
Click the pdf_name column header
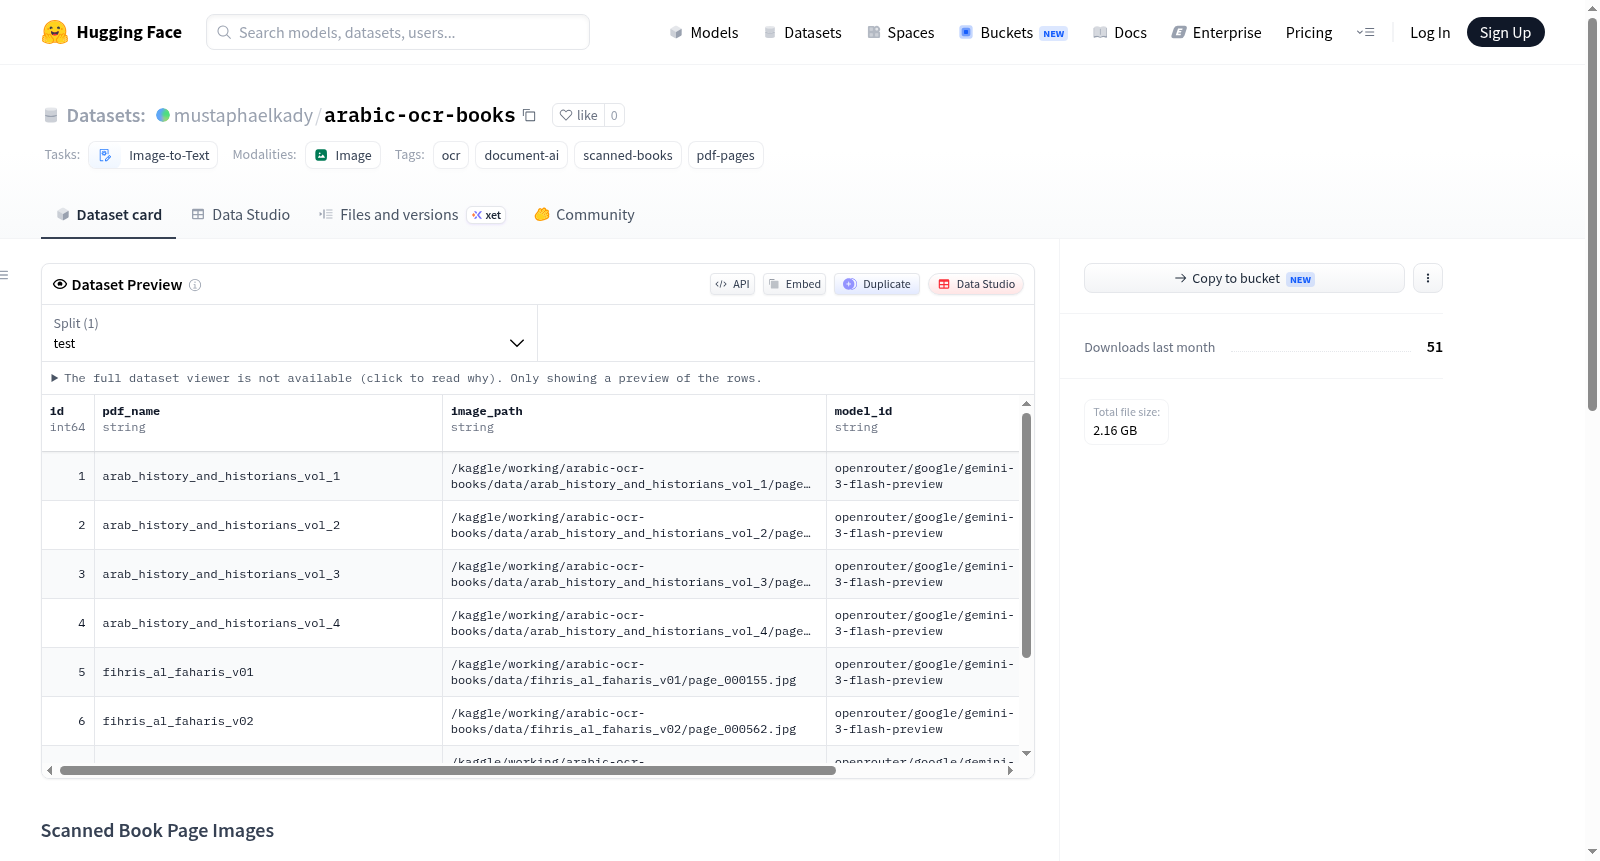(268, 423)
